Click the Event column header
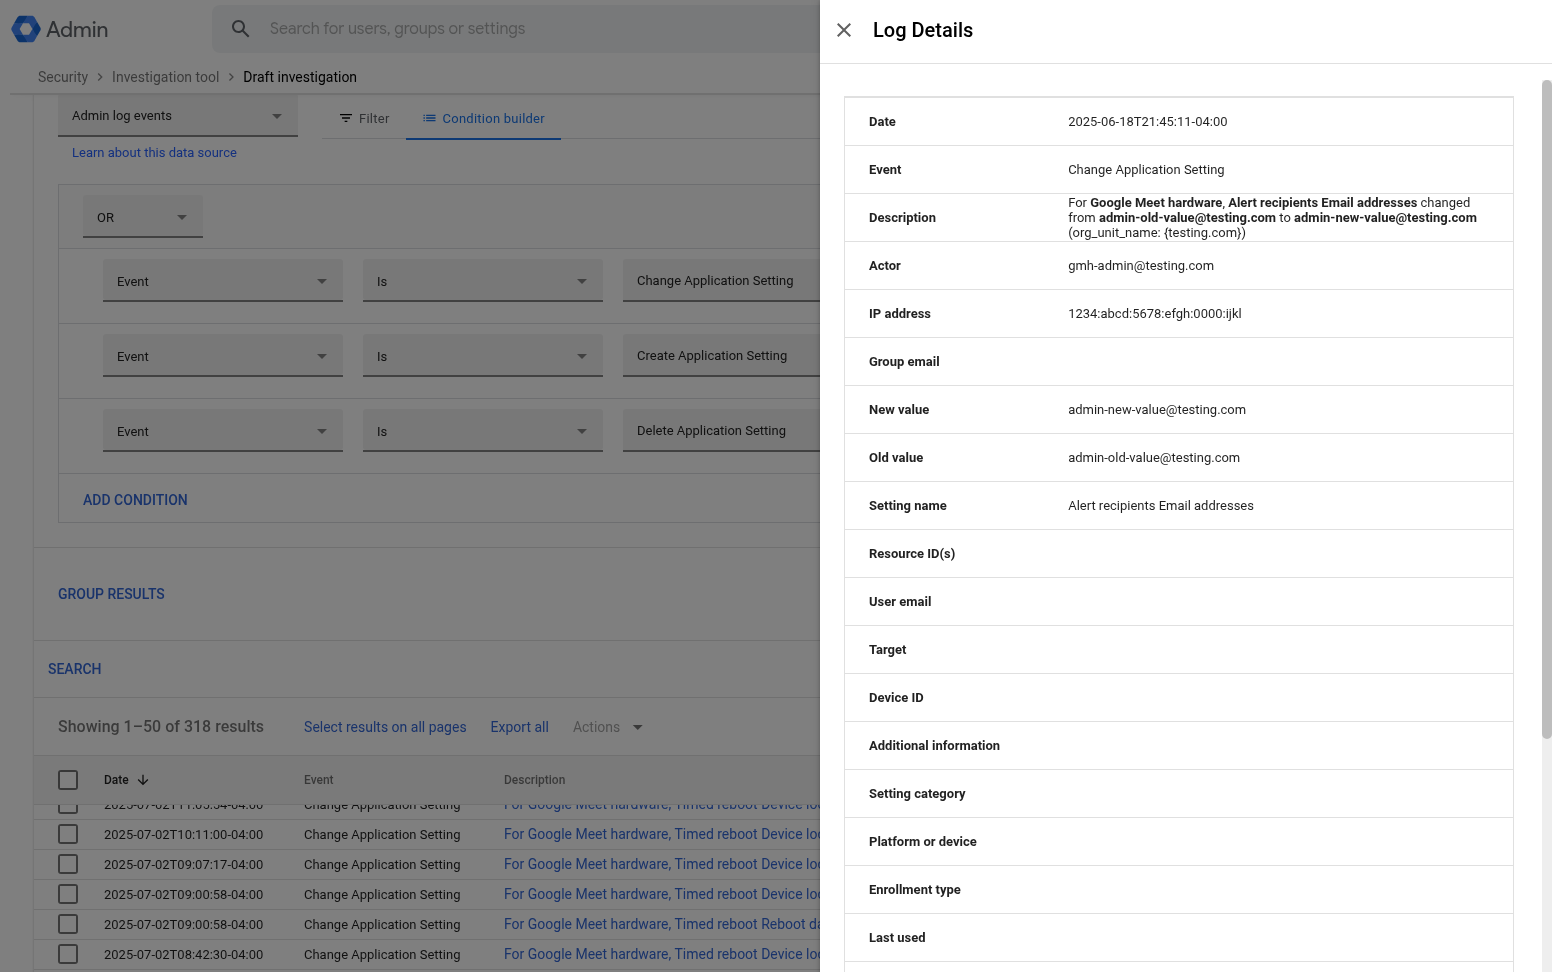This screenshot has height=972, width=1562. click(x=319, y=780)
